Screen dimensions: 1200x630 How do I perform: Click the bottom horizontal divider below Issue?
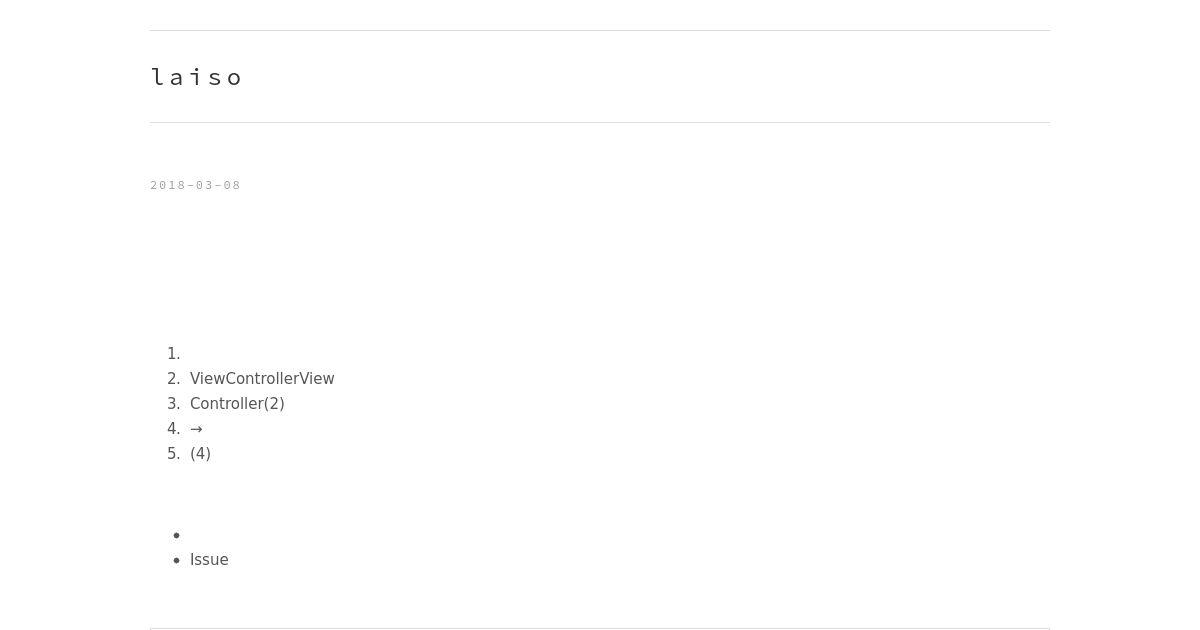[600, 628]
